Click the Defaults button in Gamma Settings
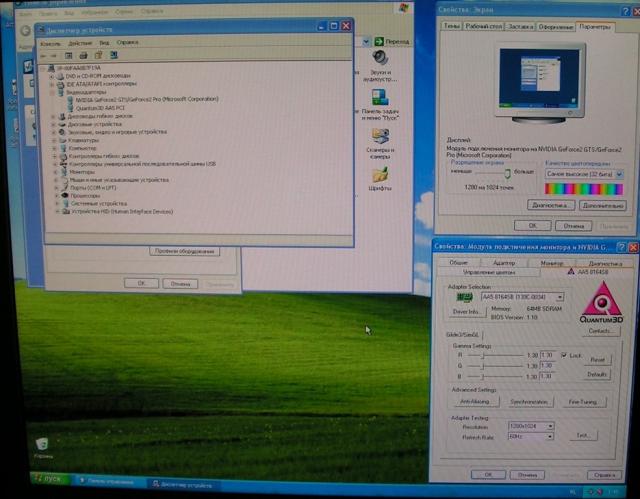Screen dimensions: 640x499 [596, 375]
